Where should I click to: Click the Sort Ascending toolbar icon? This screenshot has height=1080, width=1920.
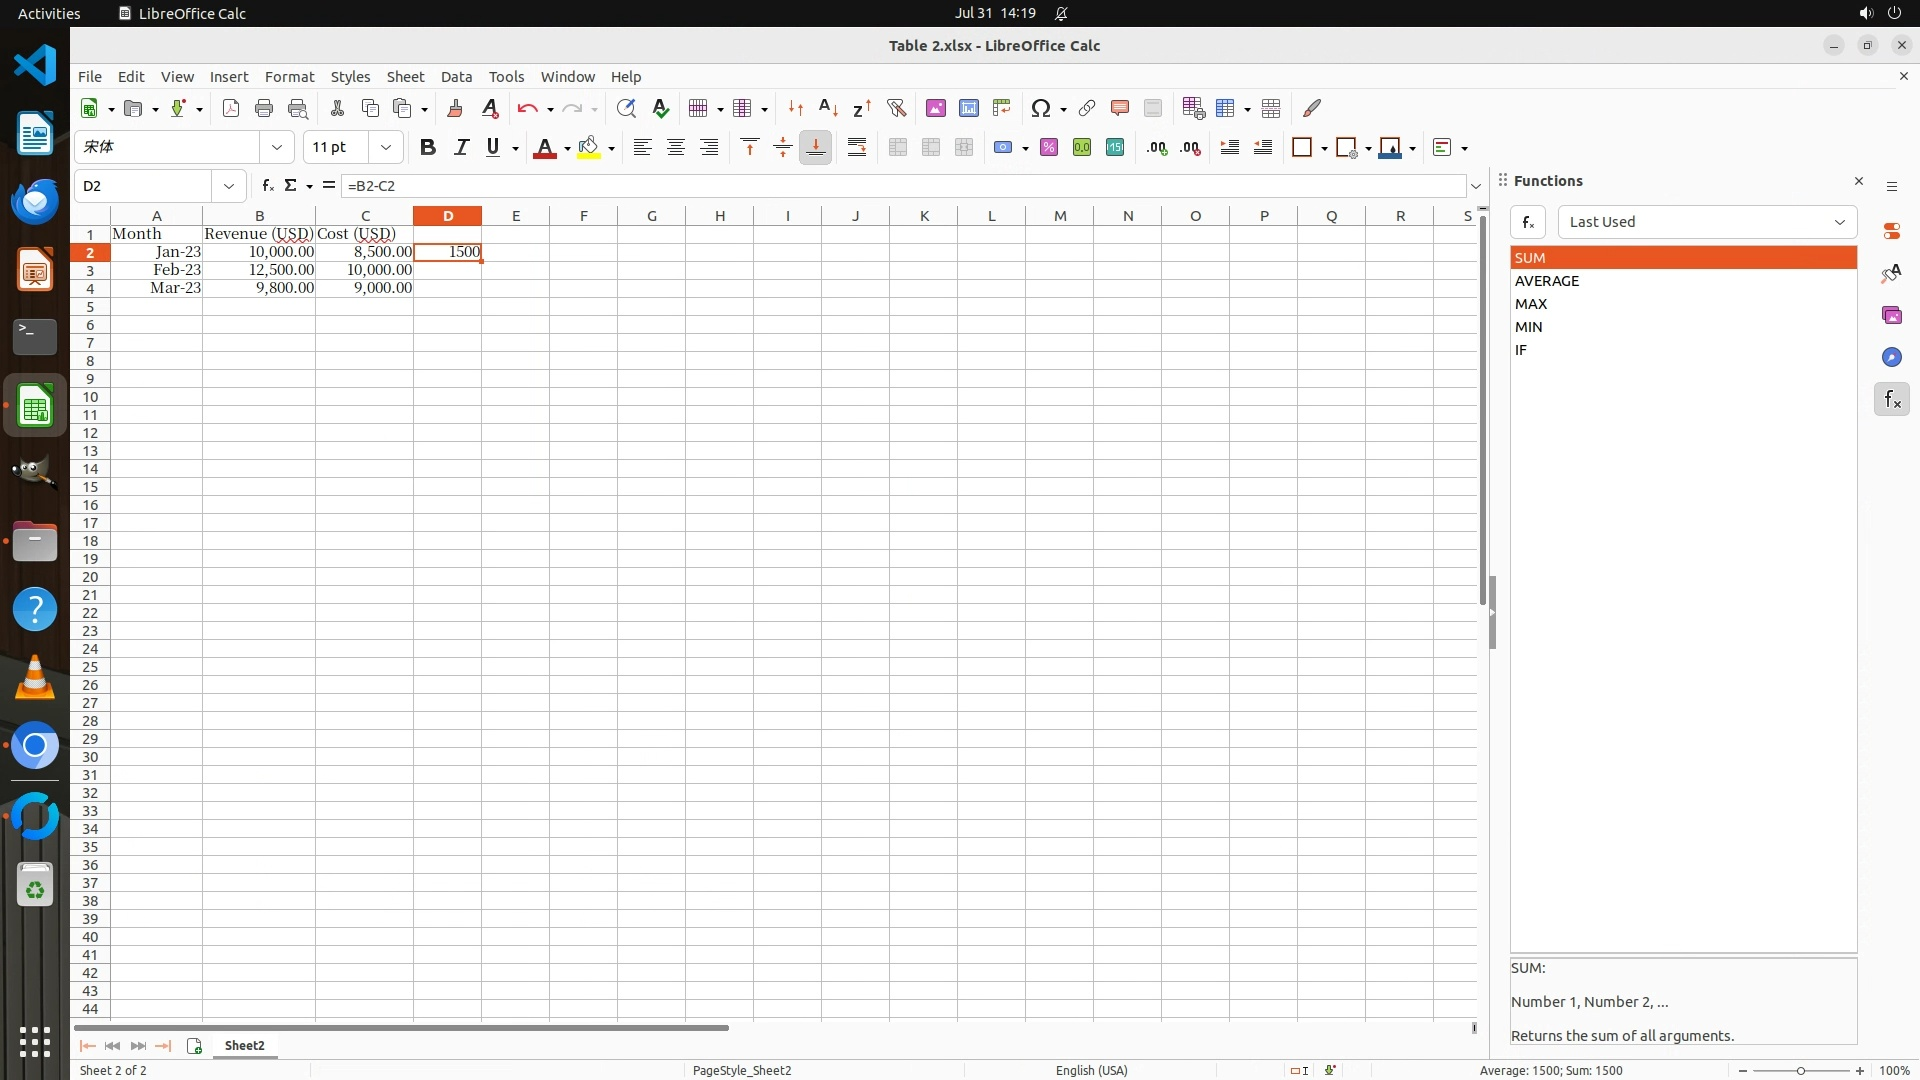click(x=828, y=108)
